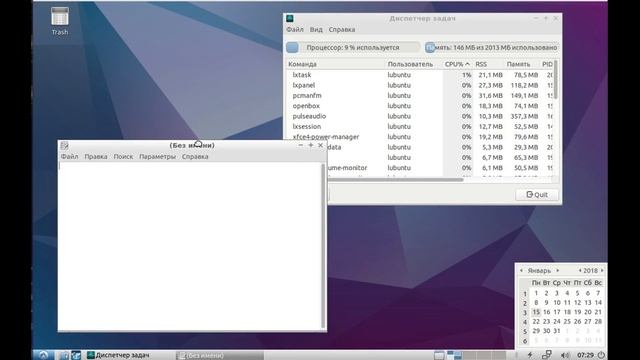Open Справка menu in Task Manager
The width and height of the screenshot is (640, 360).
[x=342, y=30]
